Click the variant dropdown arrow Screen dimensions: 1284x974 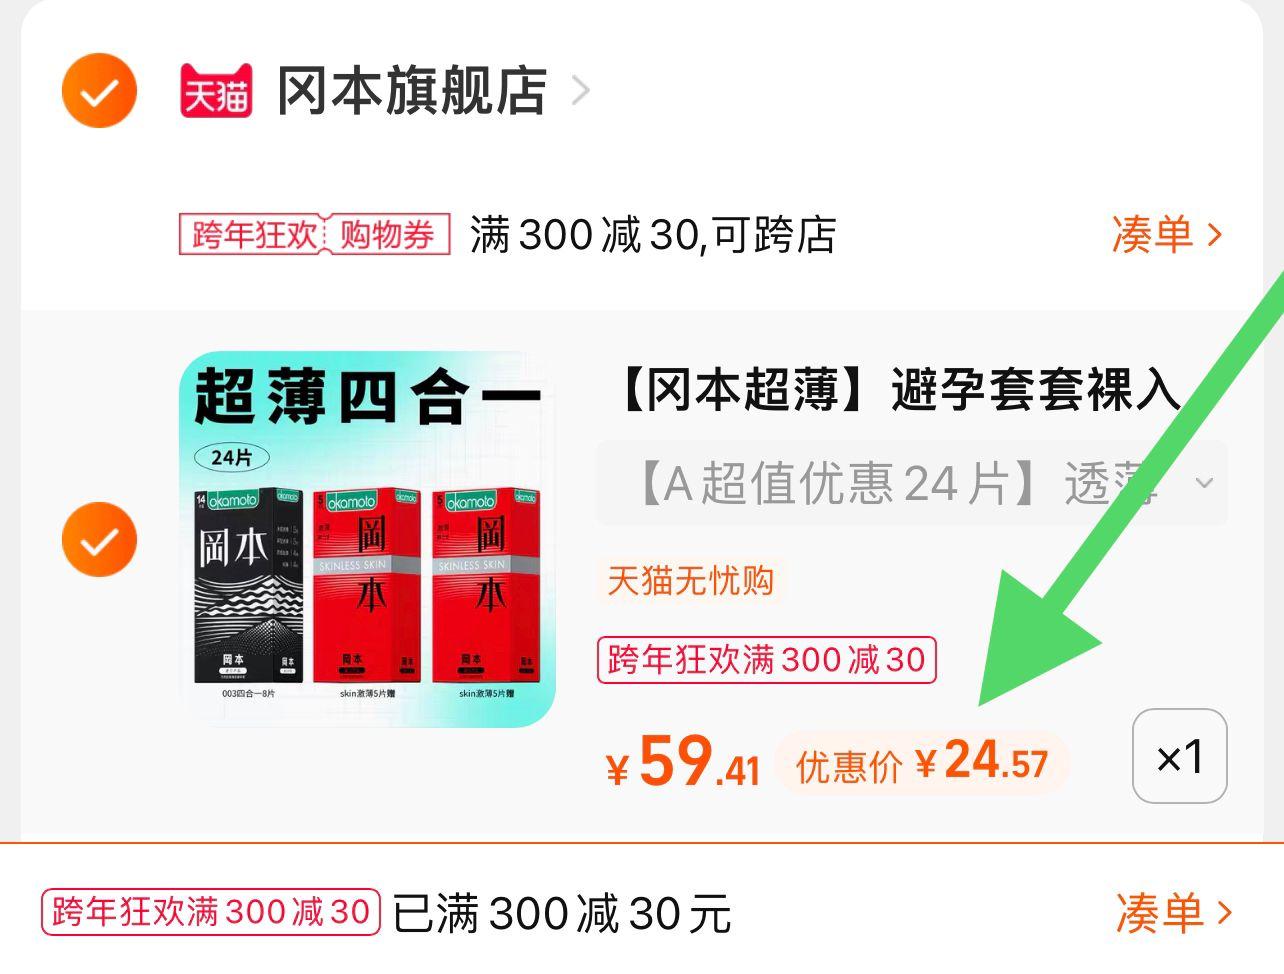1204,484
